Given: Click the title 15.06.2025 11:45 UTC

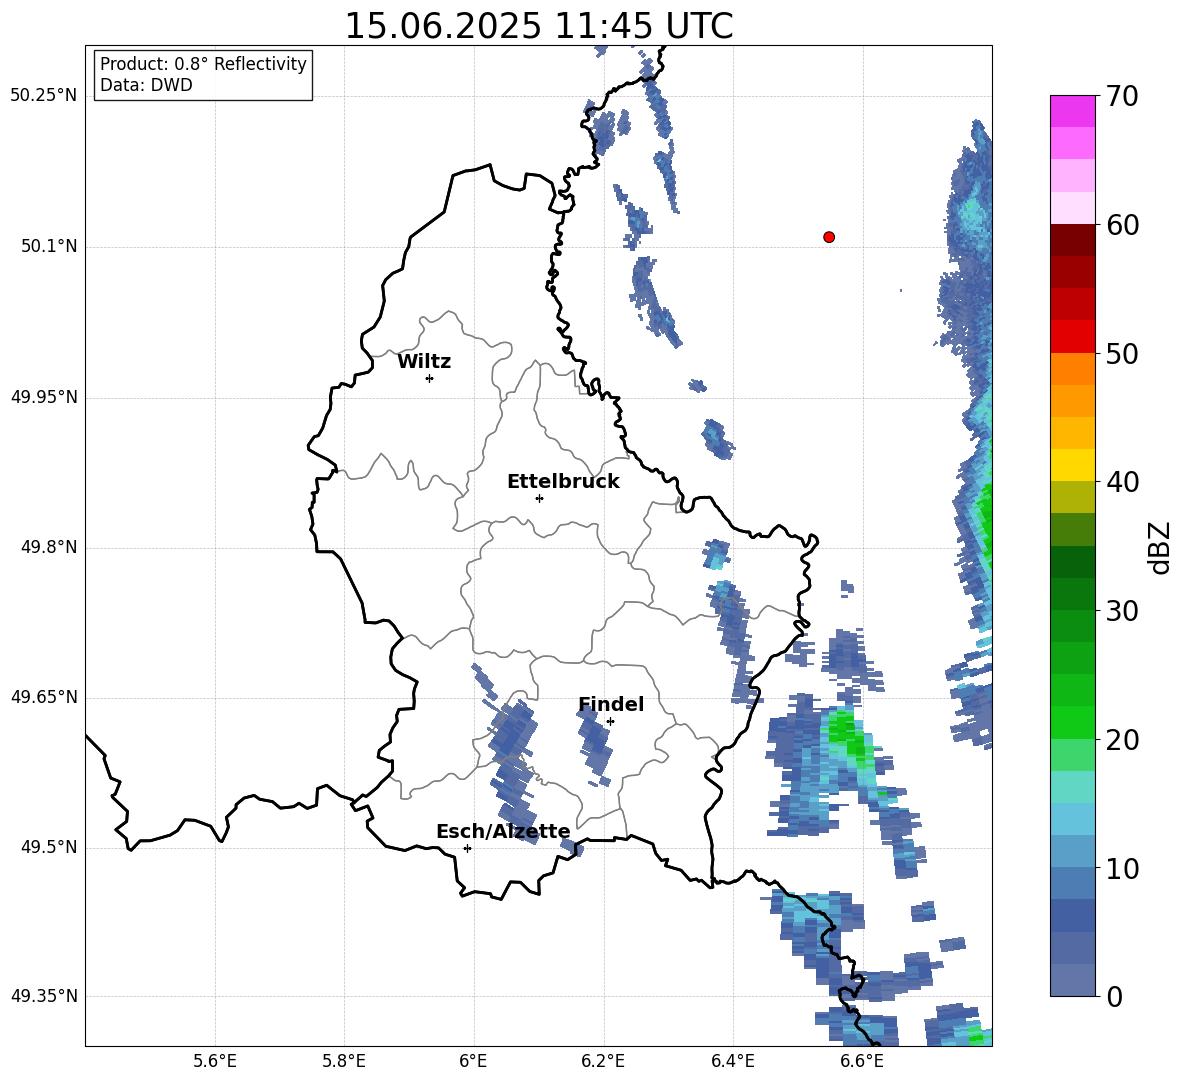Looking at the screenshot, I should tap(539, 26).
